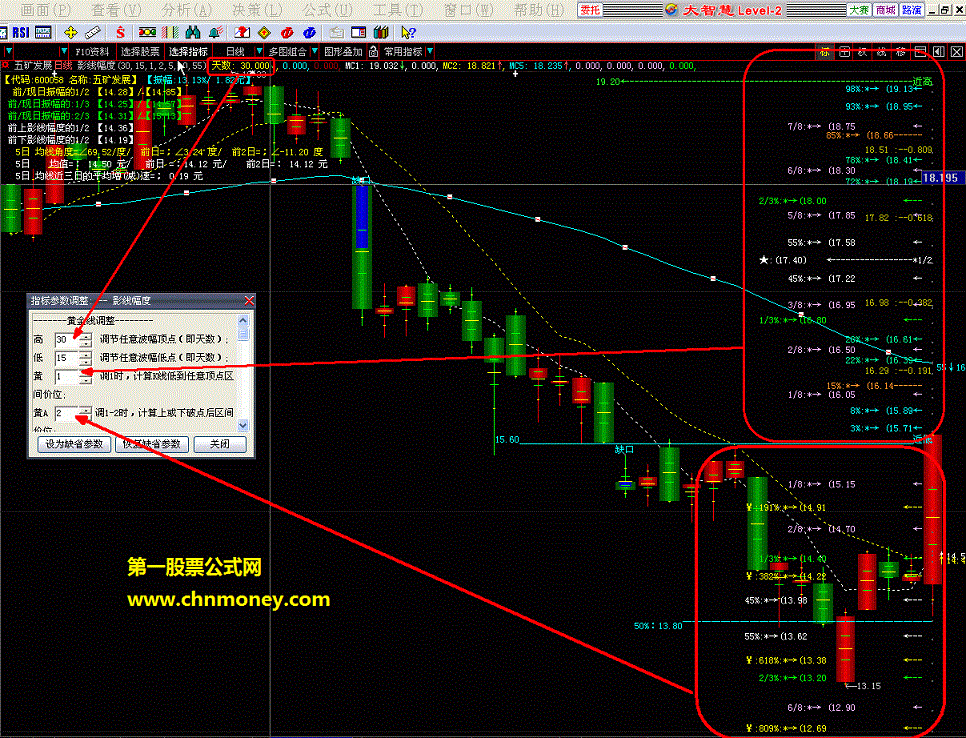Expand the 常用指标 dropdown arrow

429,52
